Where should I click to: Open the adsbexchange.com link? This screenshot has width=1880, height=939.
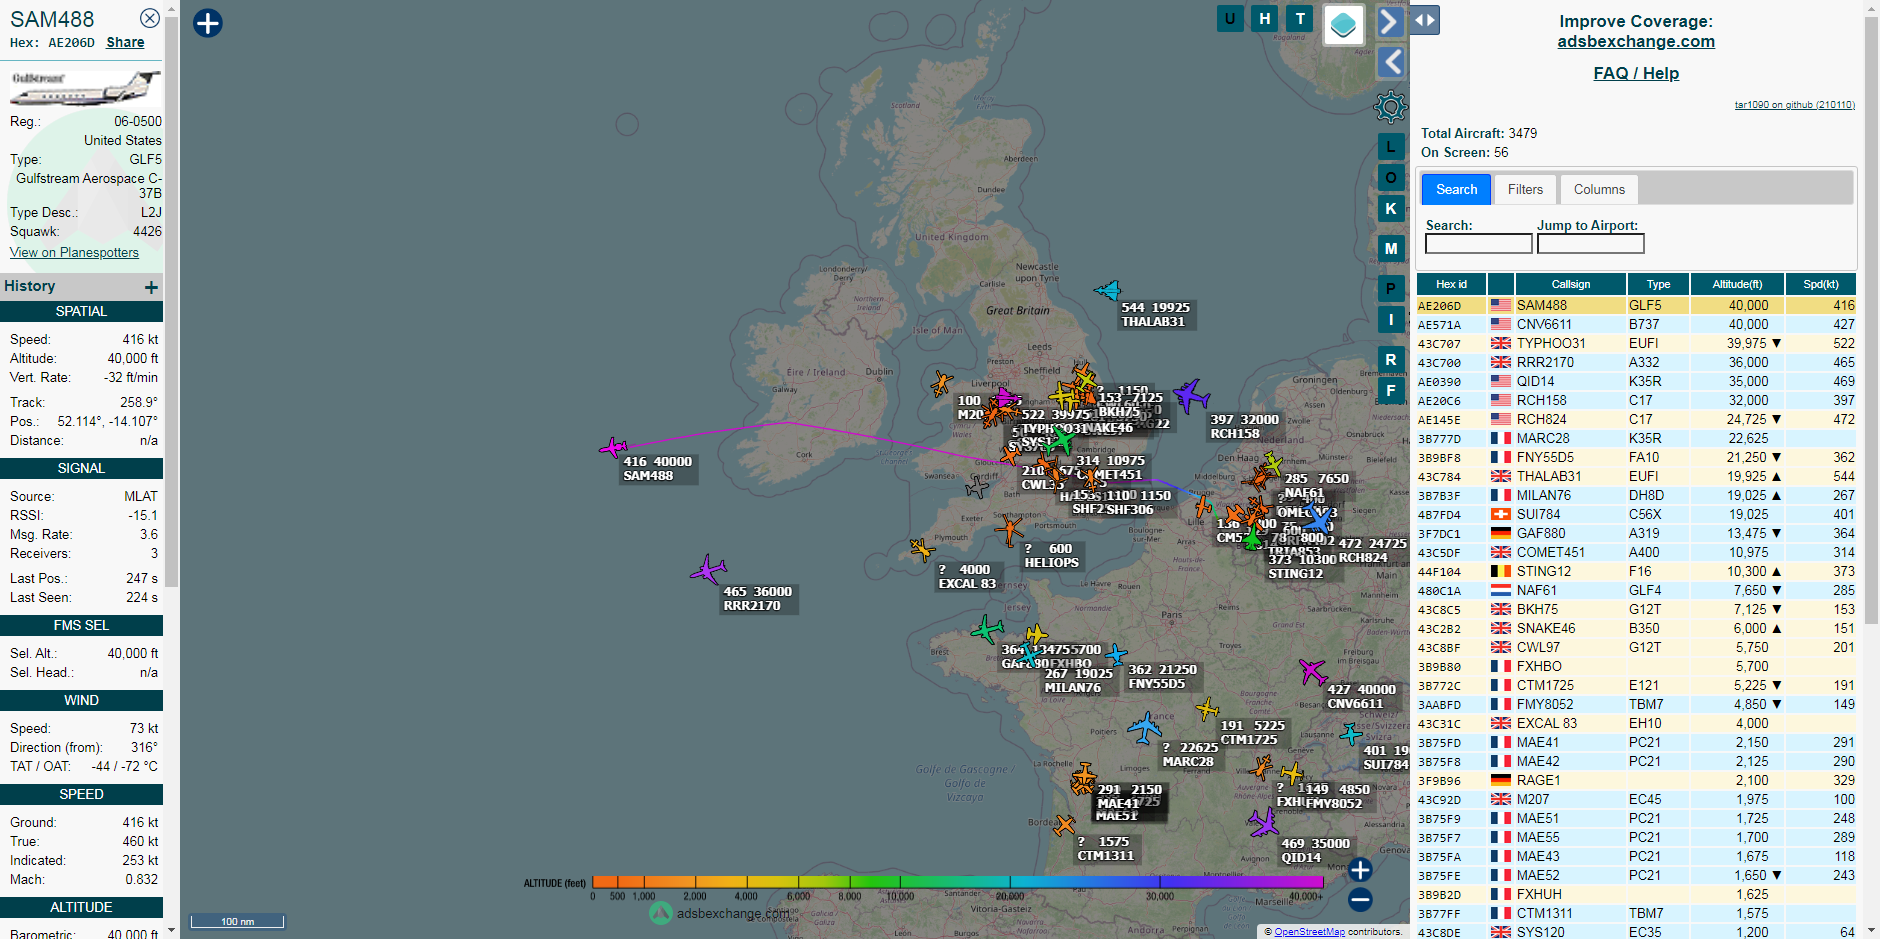pyautogui.click(x=1636, y=41)
